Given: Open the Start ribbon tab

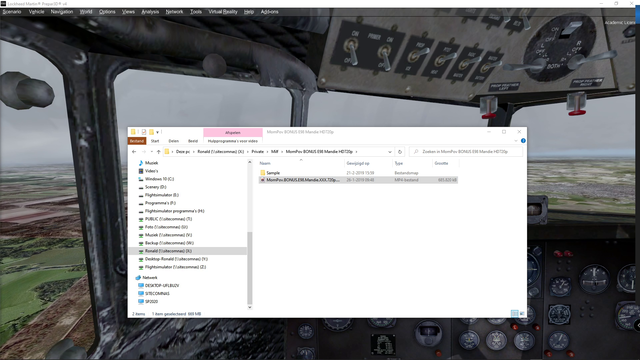Looking at the screenshot, I should tap(155, 141).
